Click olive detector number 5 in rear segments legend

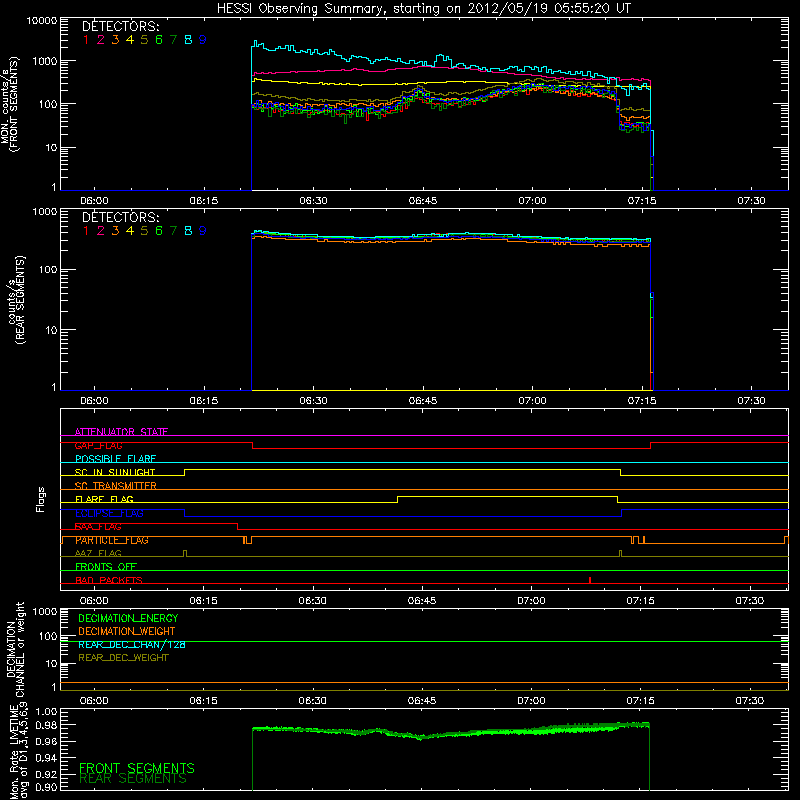click(x=144, y=231)
